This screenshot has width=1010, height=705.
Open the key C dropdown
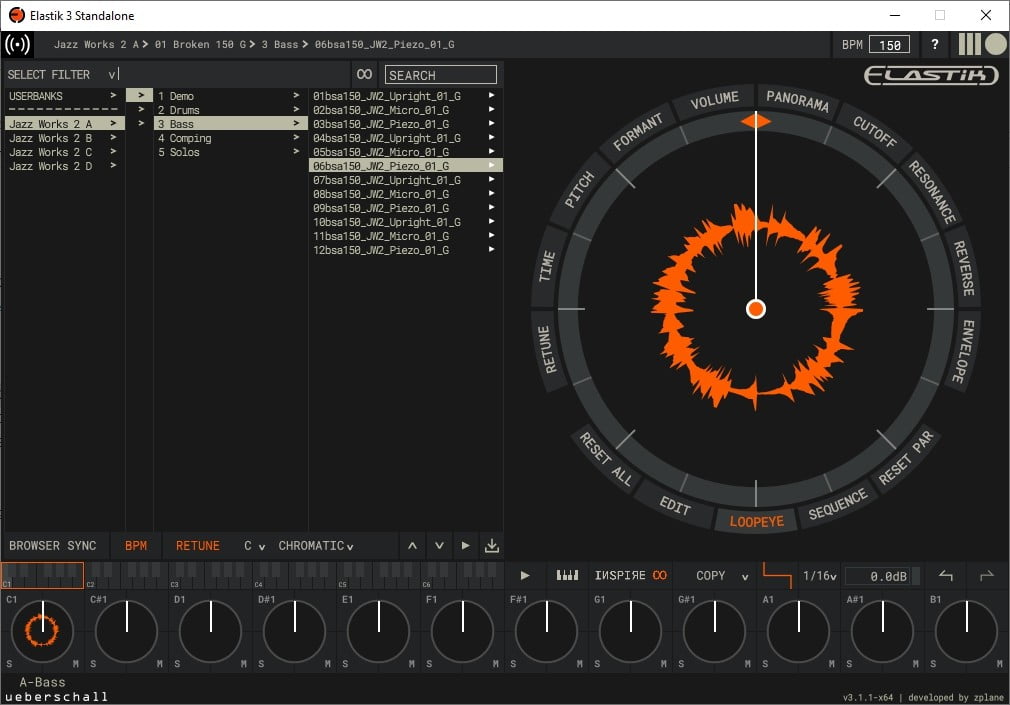click(x=254, y=546)
